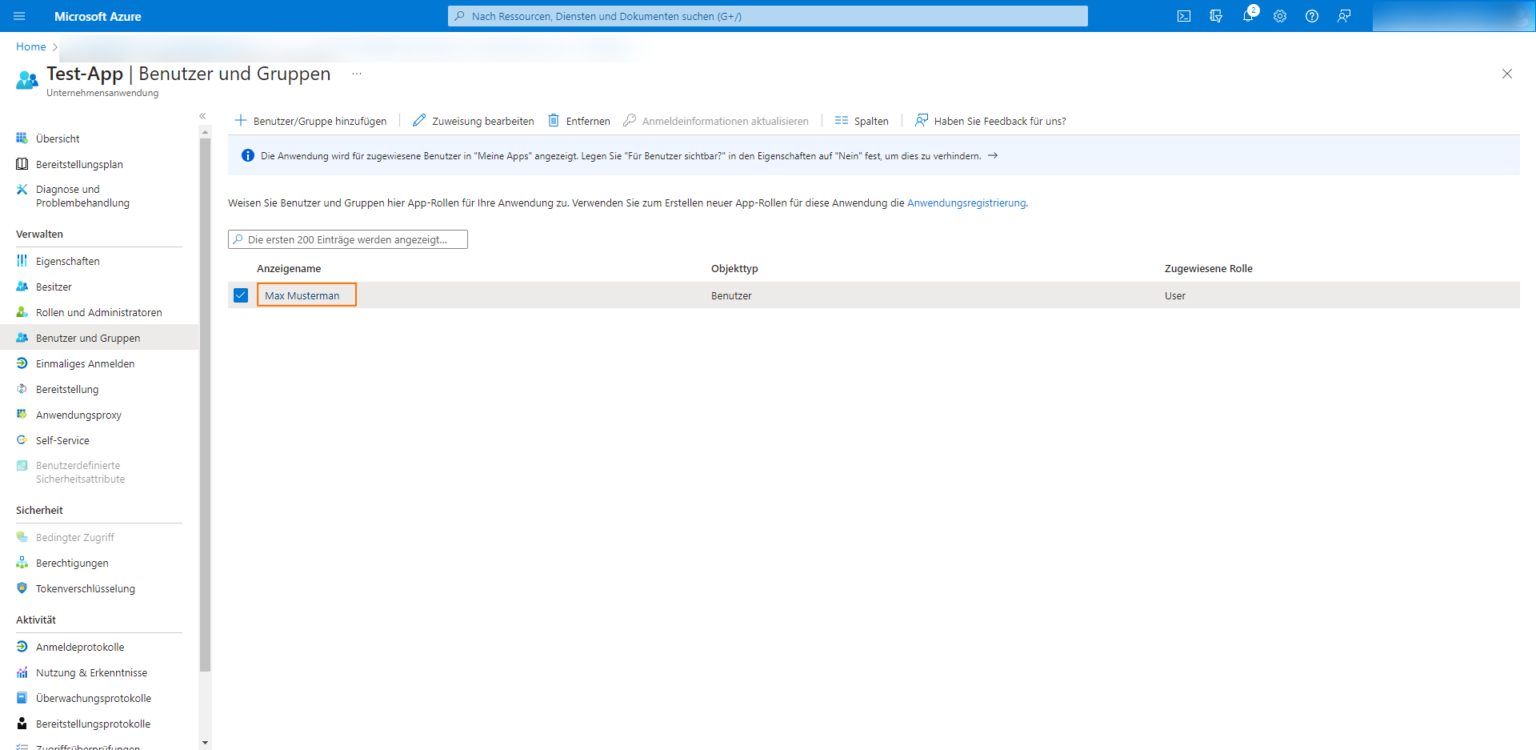1536x750 pixels.
Task: Open the Azure Cloud Shell
Action: pos(1183,15)
